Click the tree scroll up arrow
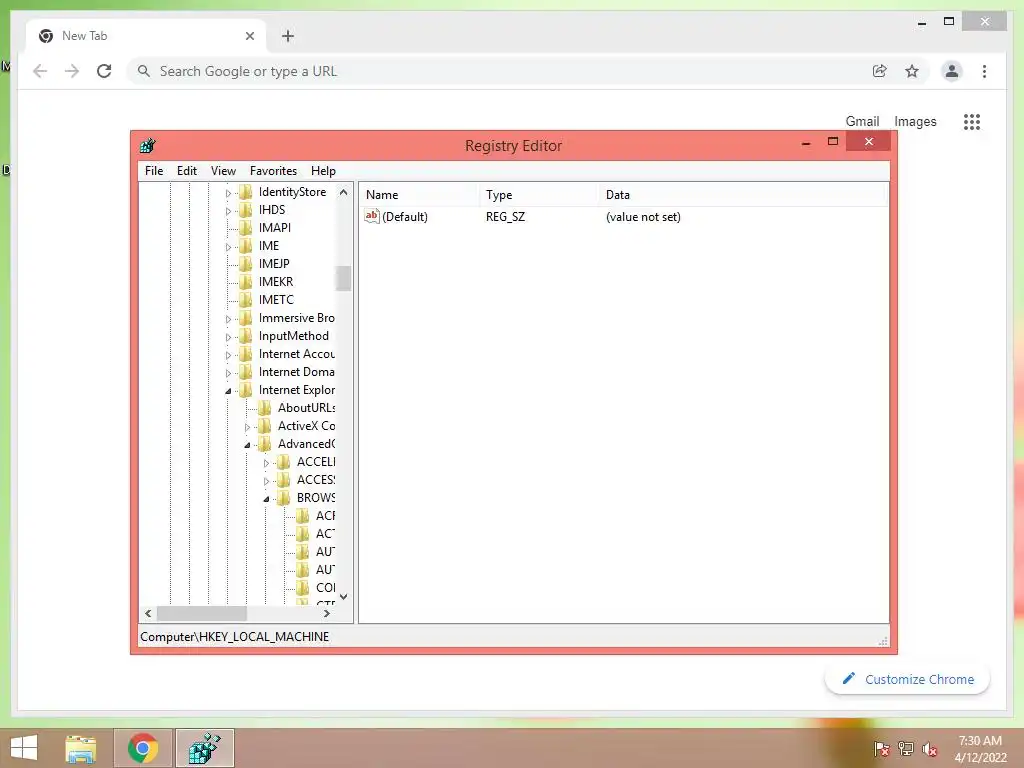1024x768 pixels. pos(344,192)
